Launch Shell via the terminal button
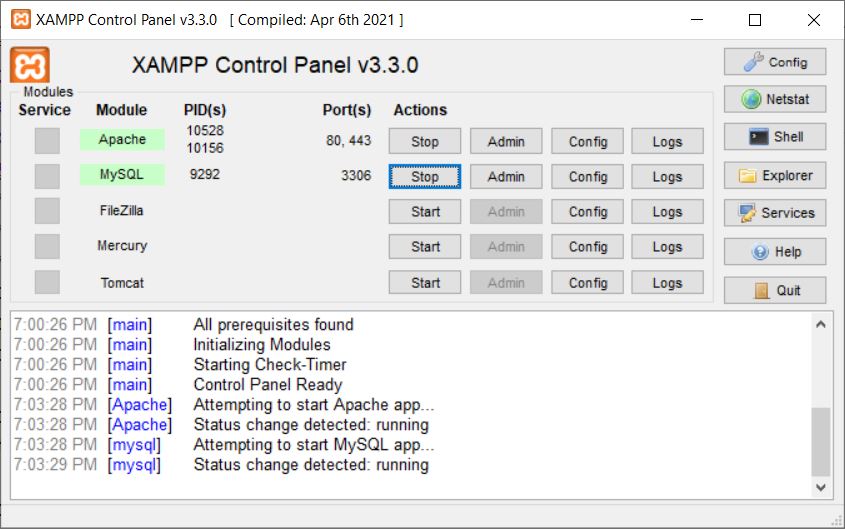845x529 pixels. coord(774,137)
